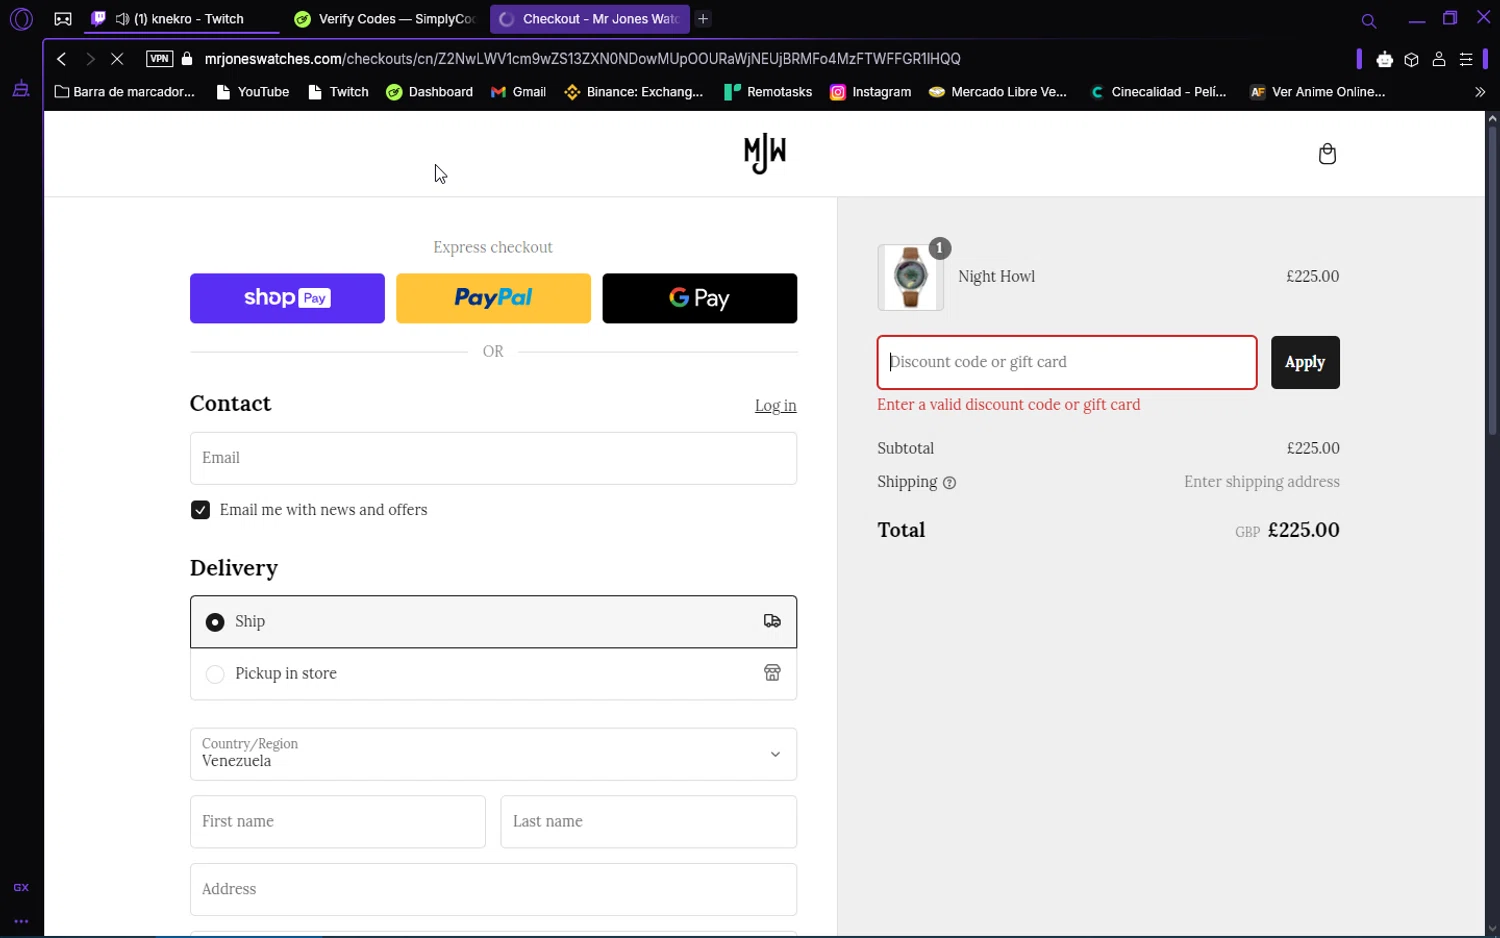Viewport: 1500px width, 938px height.
Task: Show more bookmarks with double chevron
Action: pos(1480,92)
